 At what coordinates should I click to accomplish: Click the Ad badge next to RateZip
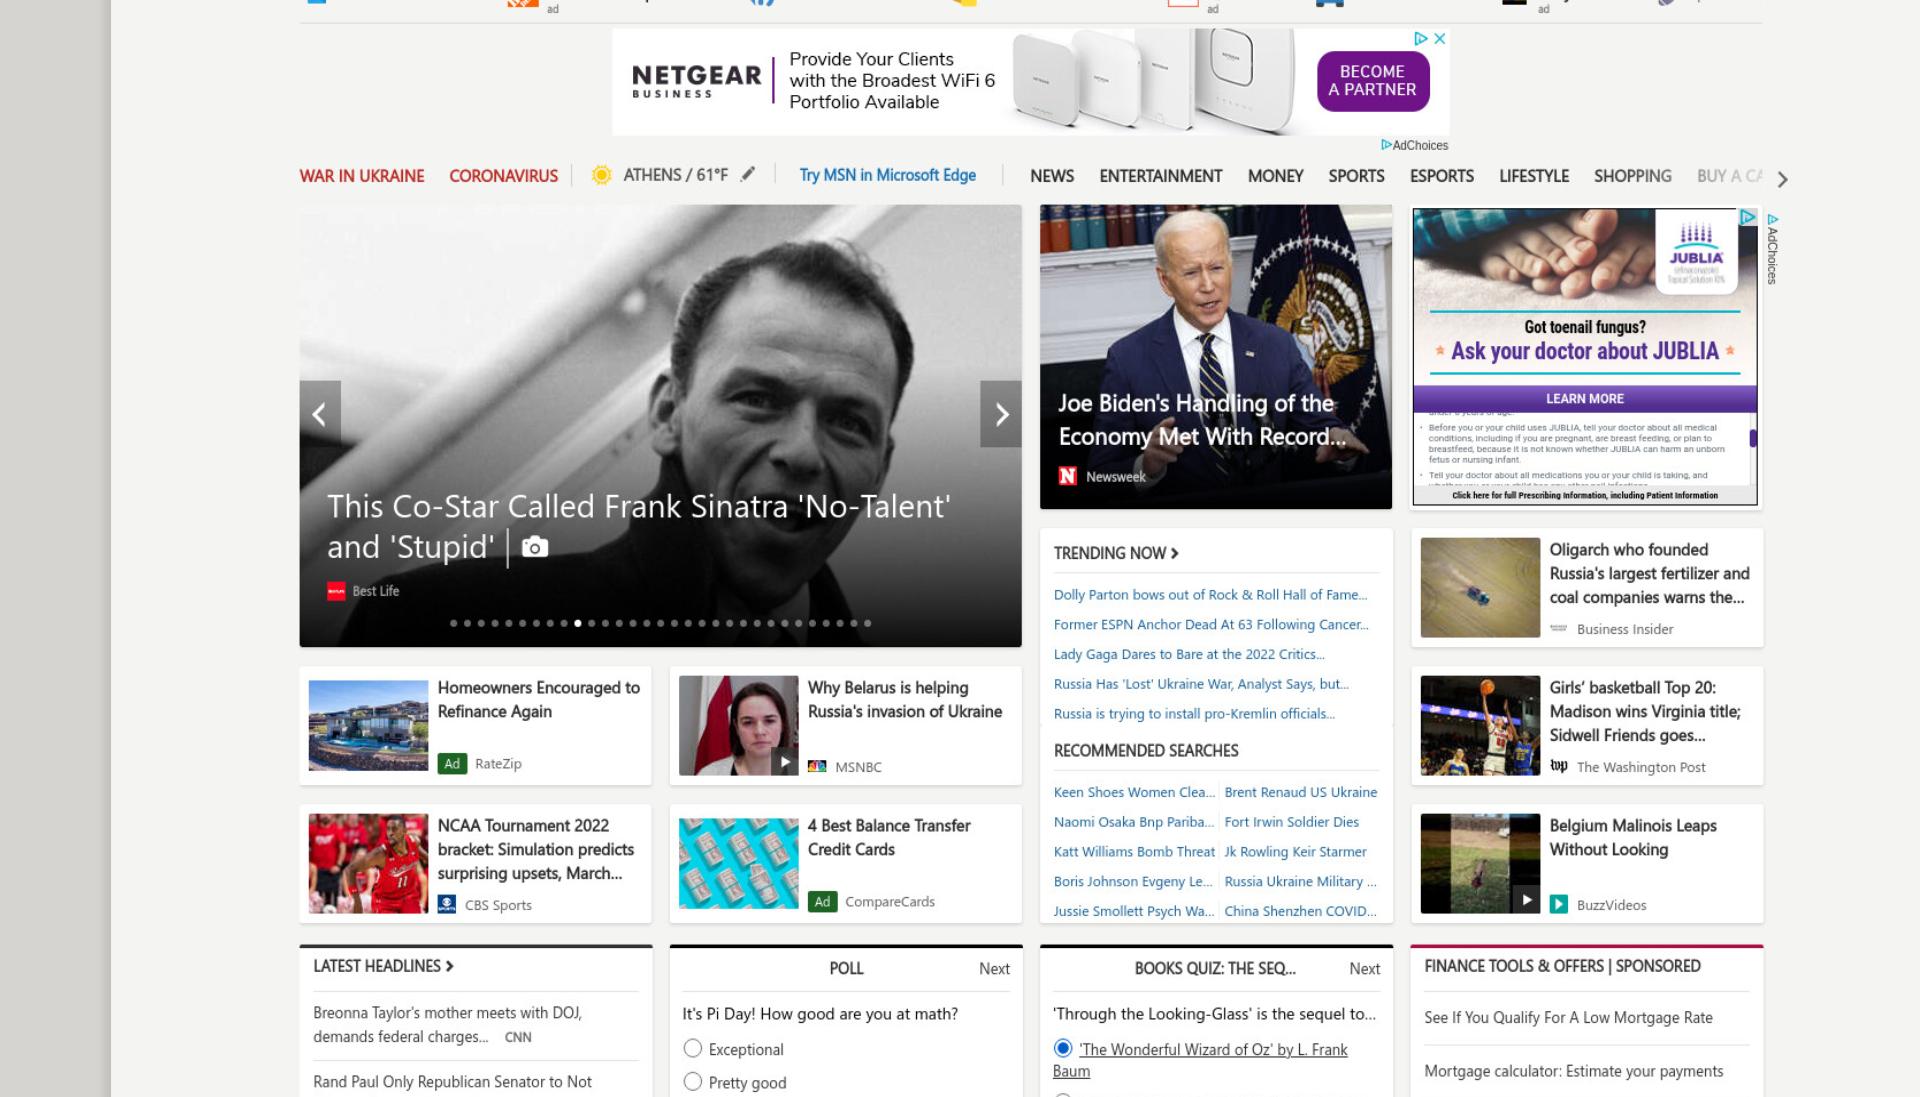tap(452, 763)
